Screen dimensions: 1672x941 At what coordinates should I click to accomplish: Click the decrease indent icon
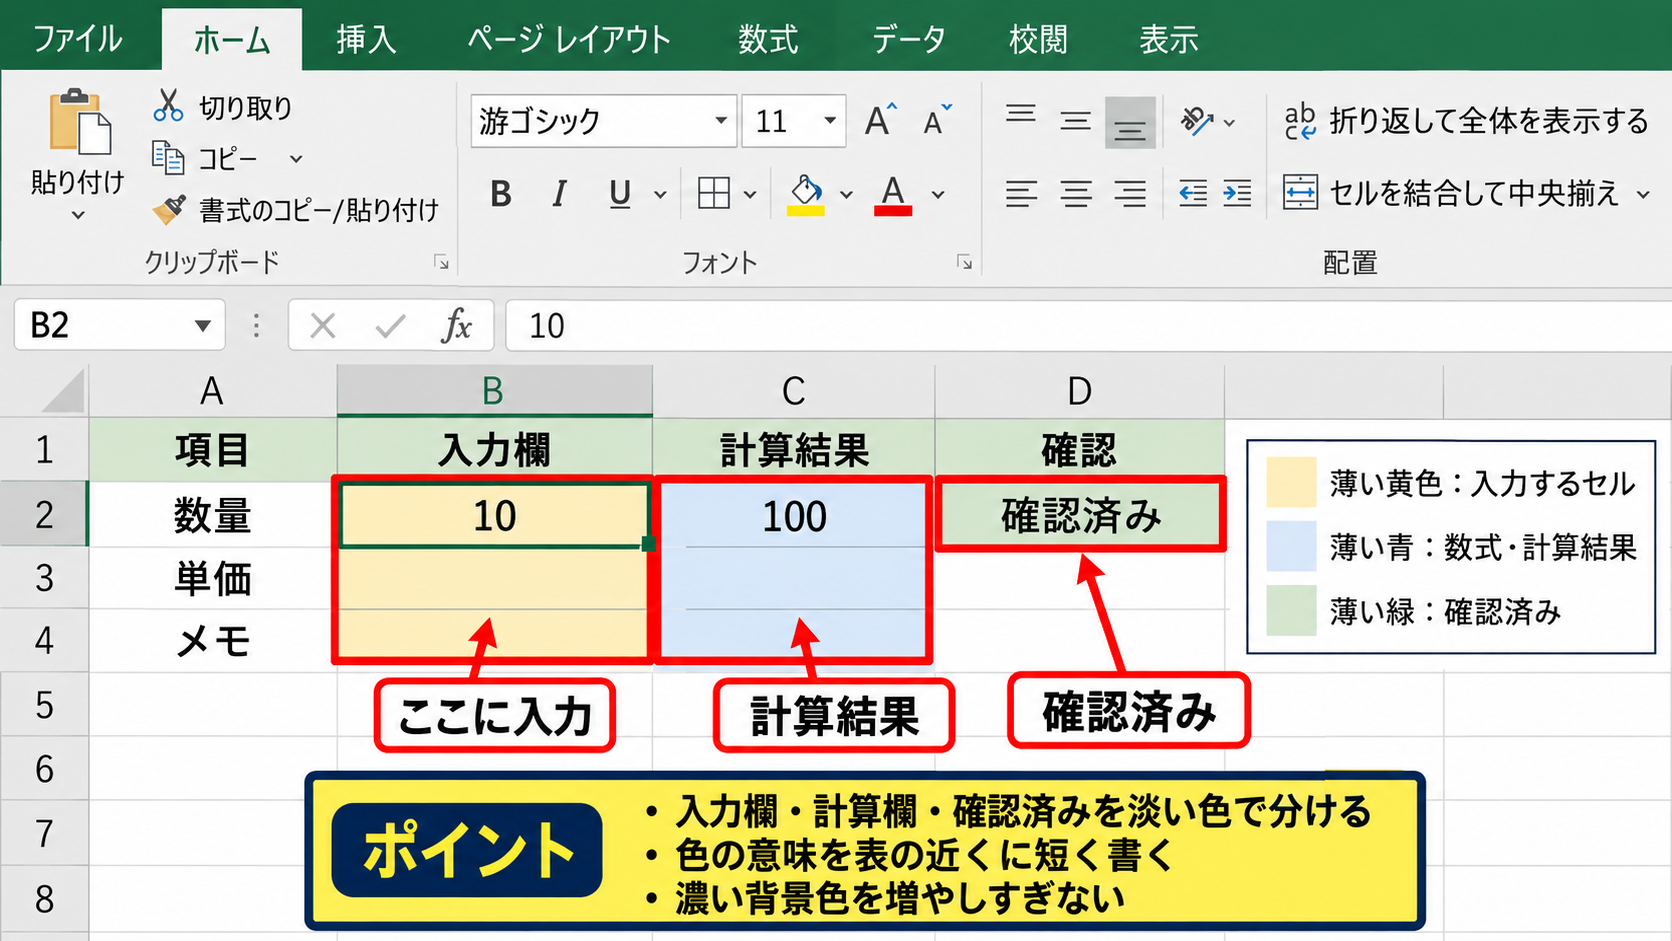(1193, 193)
